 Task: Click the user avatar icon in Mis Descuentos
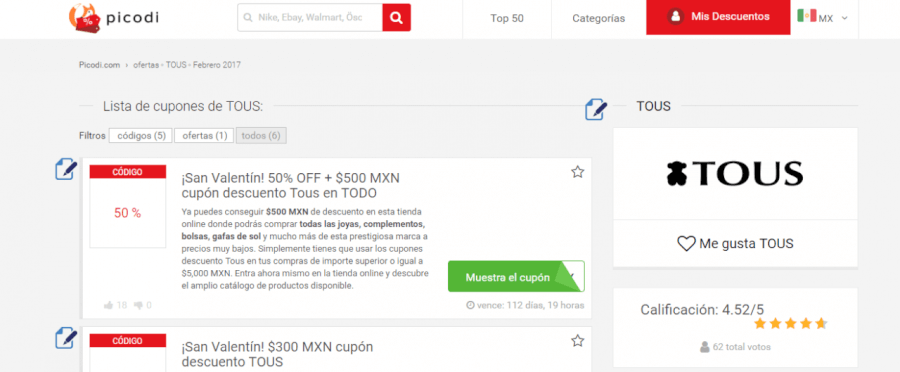tap(676, 17)
